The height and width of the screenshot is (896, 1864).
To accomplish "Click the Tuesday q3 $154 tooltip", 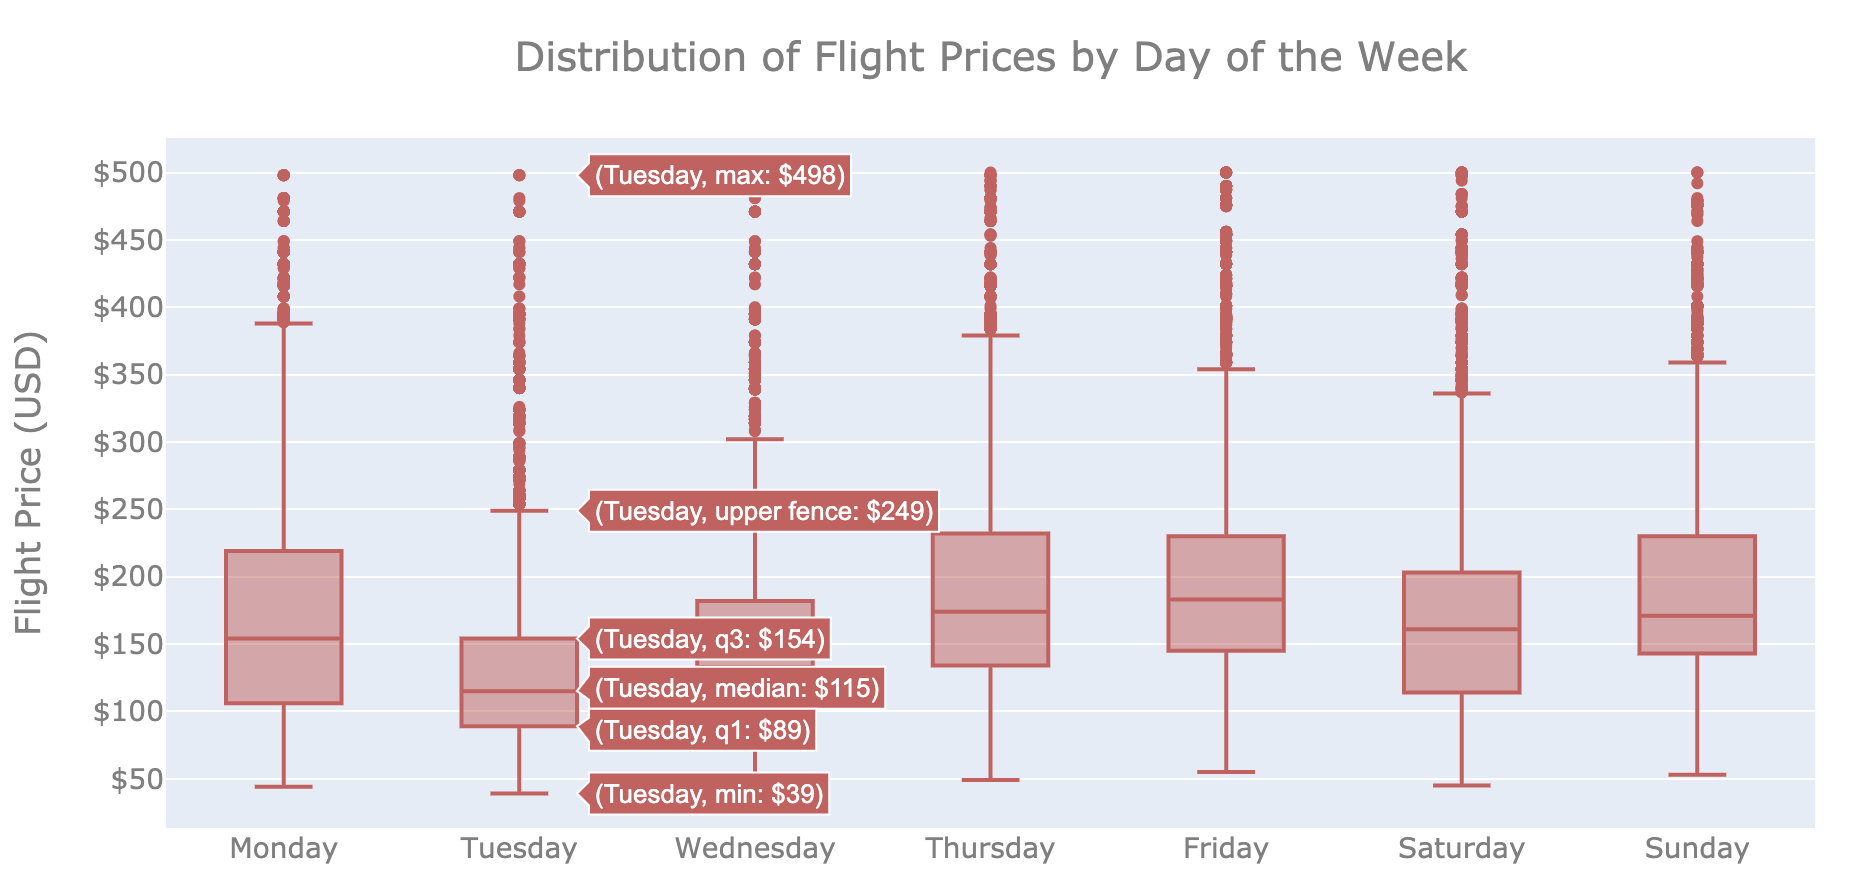I will pyautogui.click(x=709, y=639).
